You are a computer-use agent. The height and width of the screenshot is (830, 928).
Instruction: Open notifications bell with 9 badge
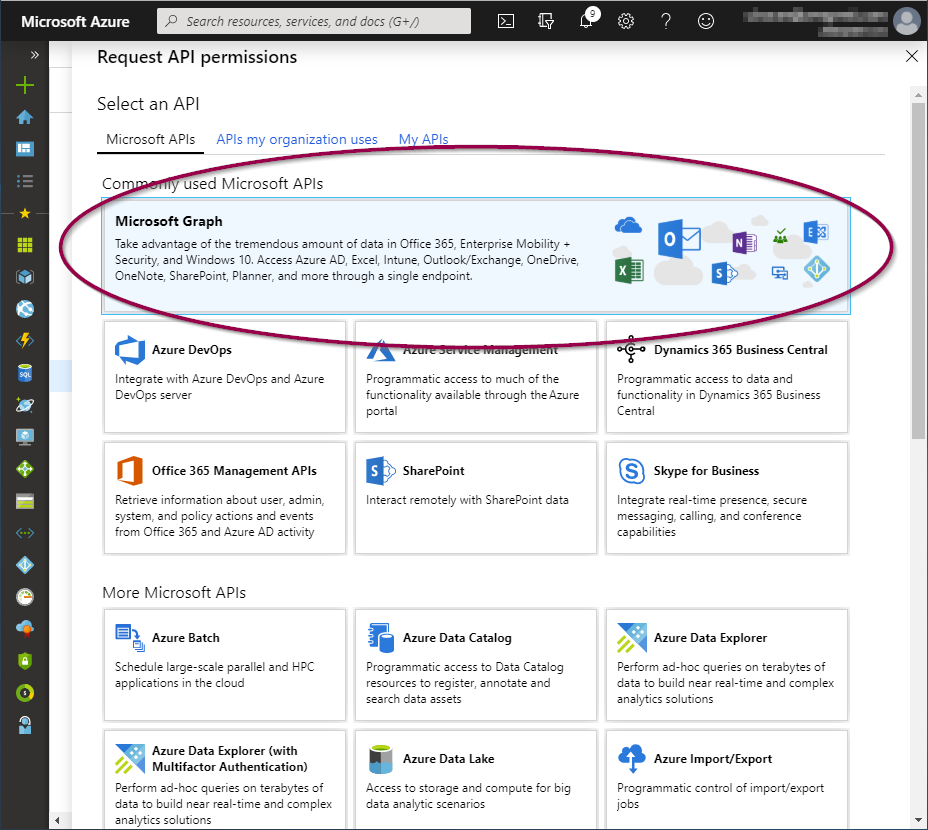pos(588,19)
